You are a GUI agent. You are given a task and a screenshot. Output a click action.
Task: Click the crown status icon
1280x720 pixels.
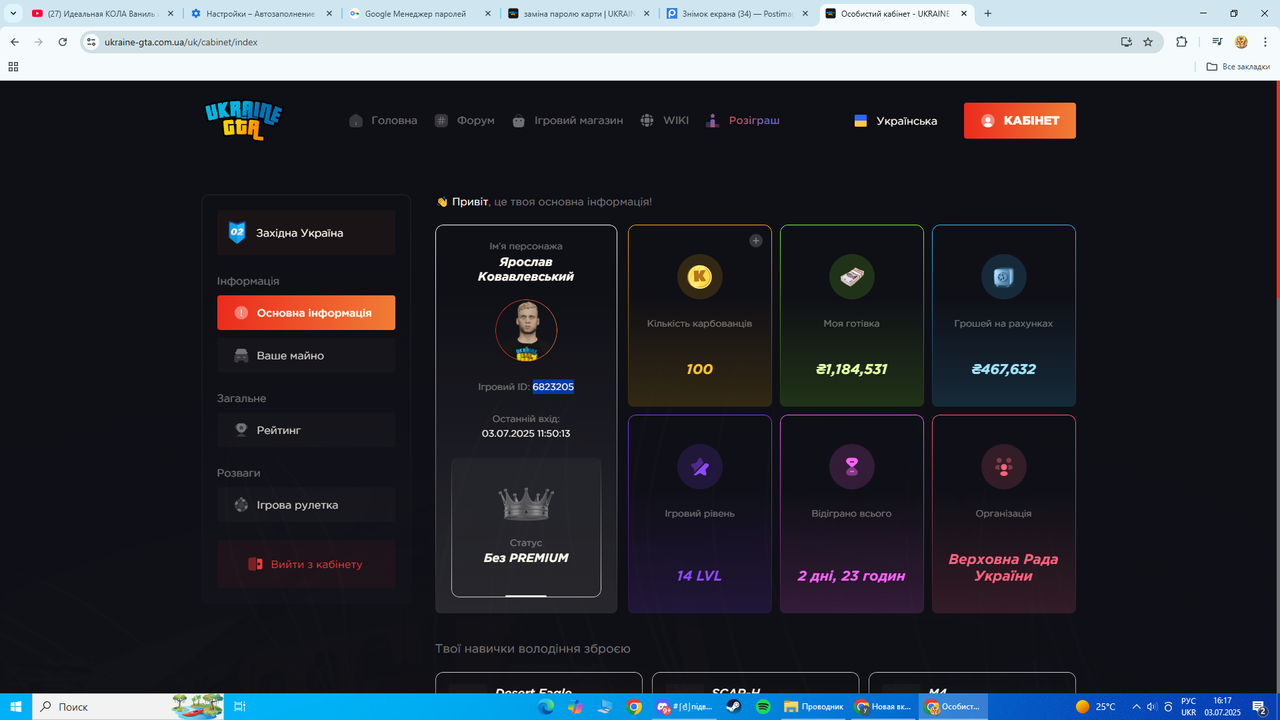tap(526, 503)
